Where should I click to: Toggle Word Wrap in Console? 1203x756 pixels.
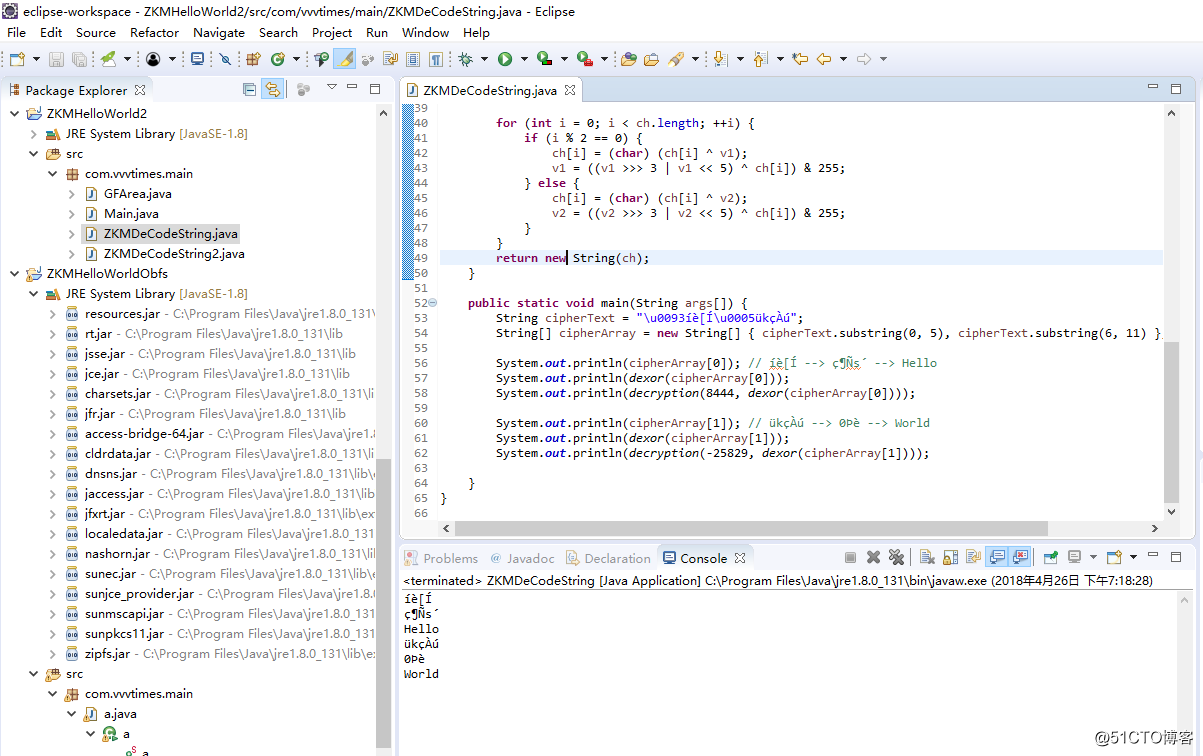(973, 558)
